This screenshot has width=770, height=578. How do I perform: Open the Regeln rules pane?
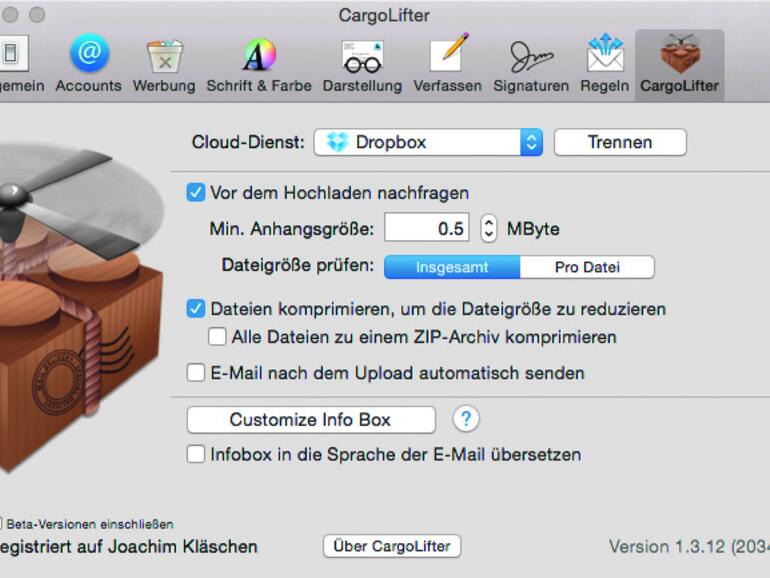pos(605,63)
